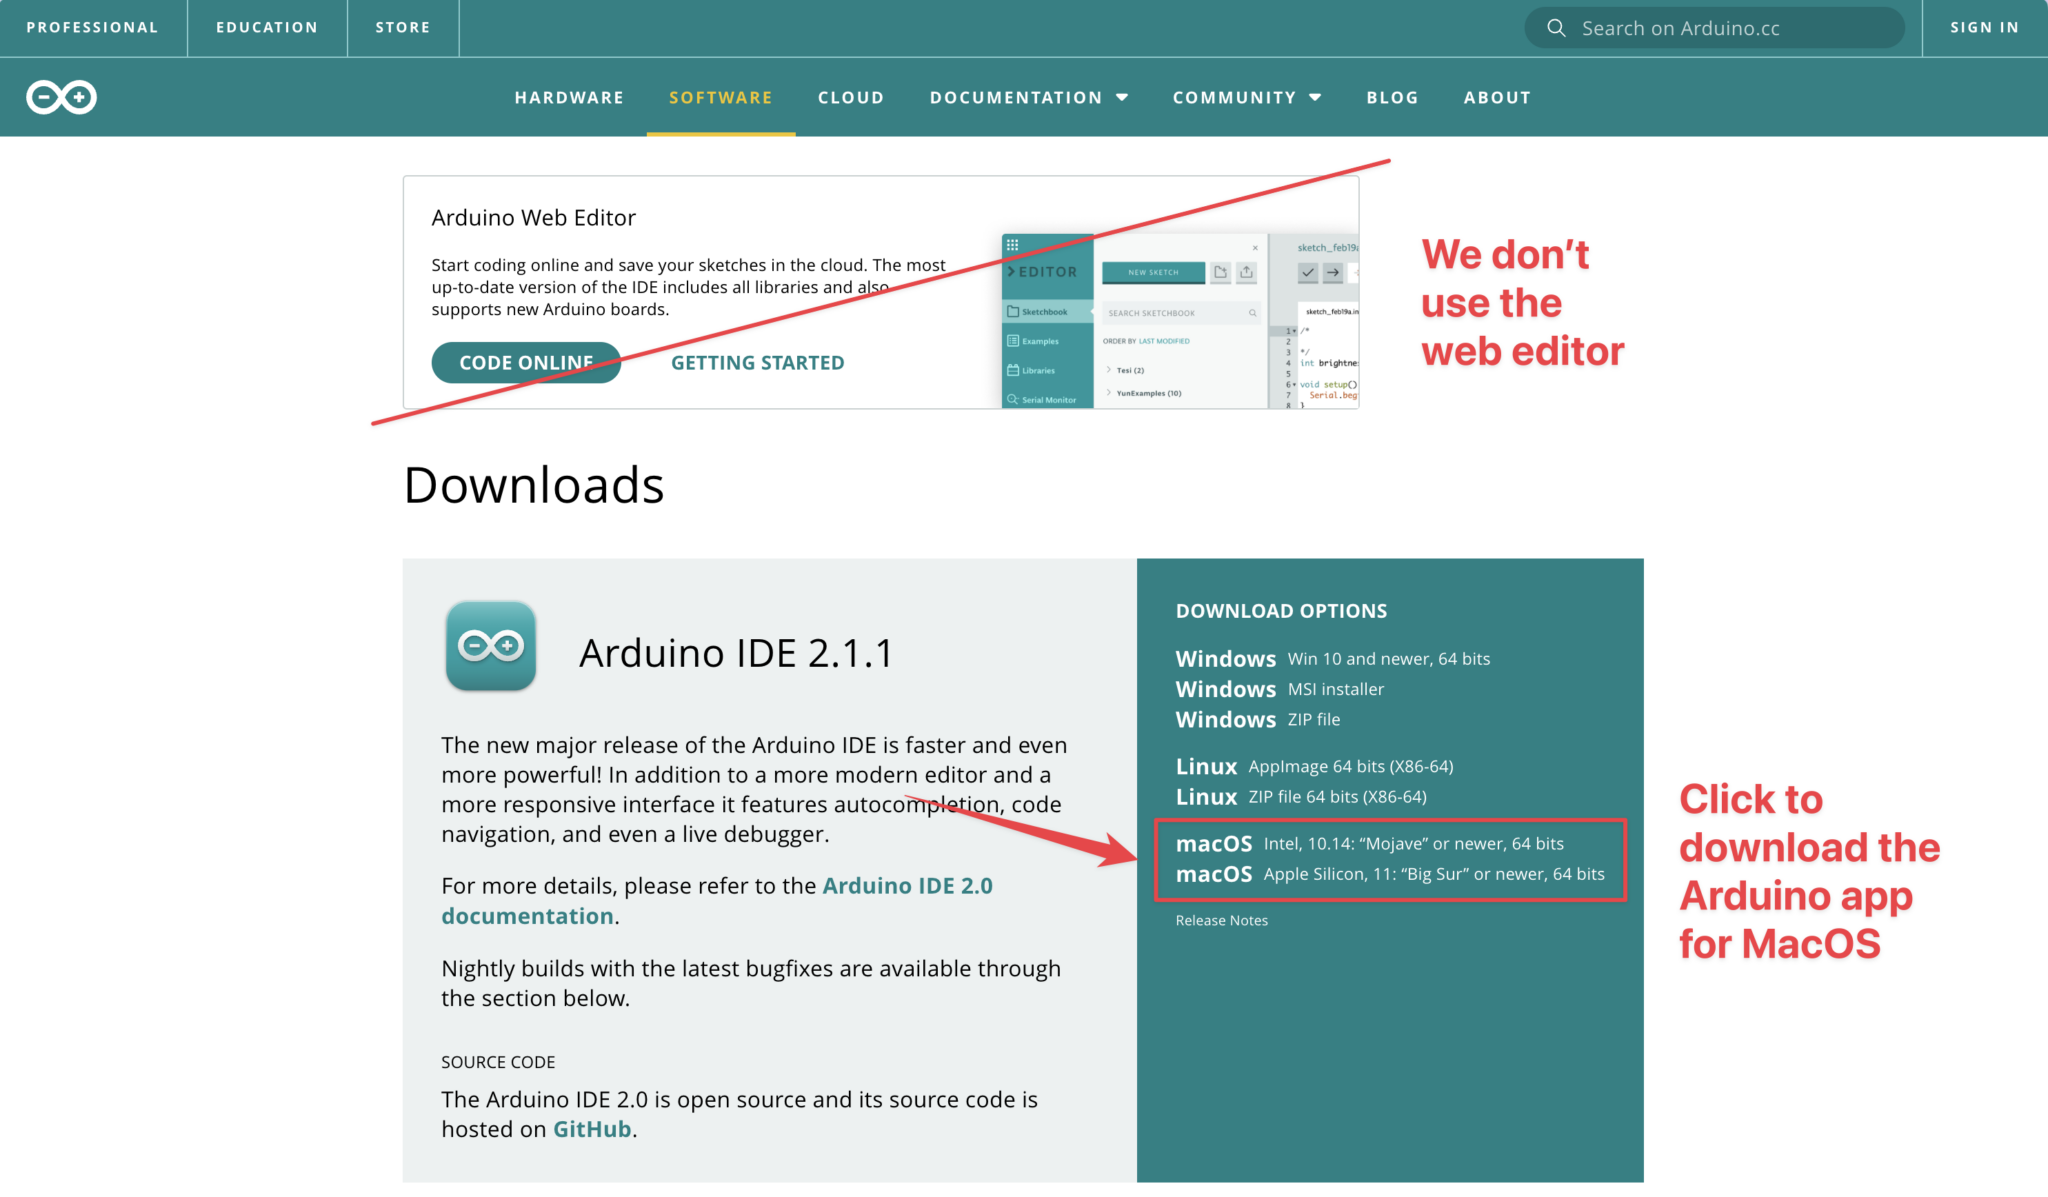Screen dimensions: 2048x1197
Task: Click the CODE ONLINE button icon
Action: point(526,362)
